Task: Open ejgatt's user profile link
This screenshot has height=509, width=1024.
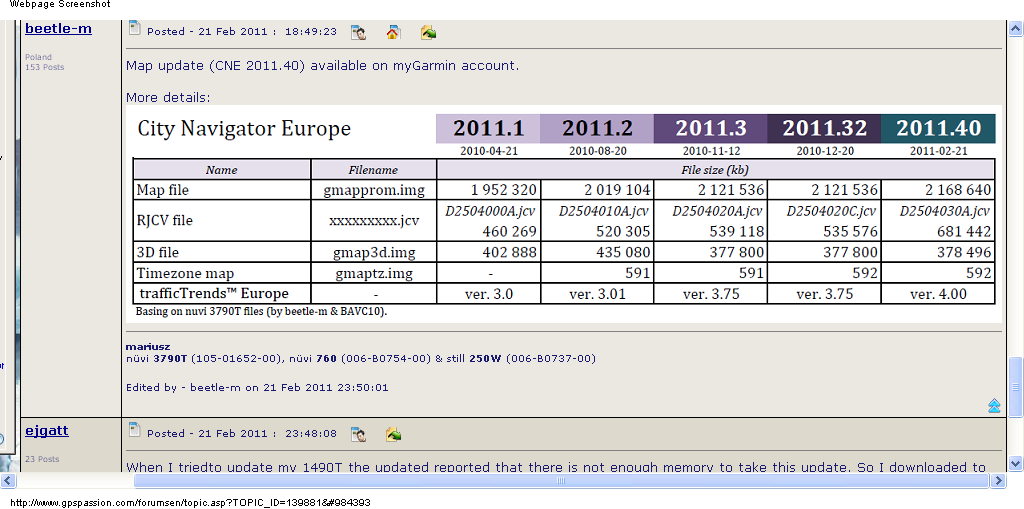Action: [47, 431]
